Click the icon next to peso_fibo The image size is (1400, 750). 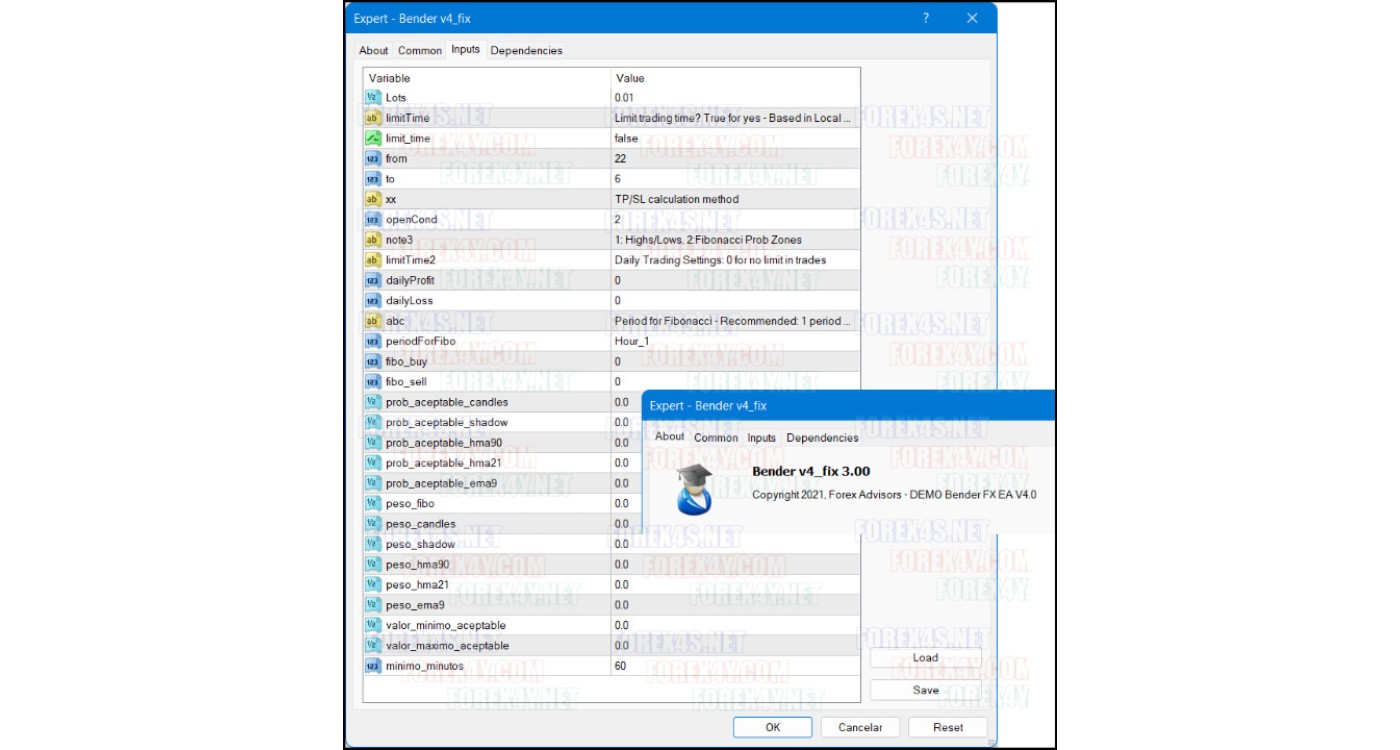pyautogui.click(x=373, y=504)
